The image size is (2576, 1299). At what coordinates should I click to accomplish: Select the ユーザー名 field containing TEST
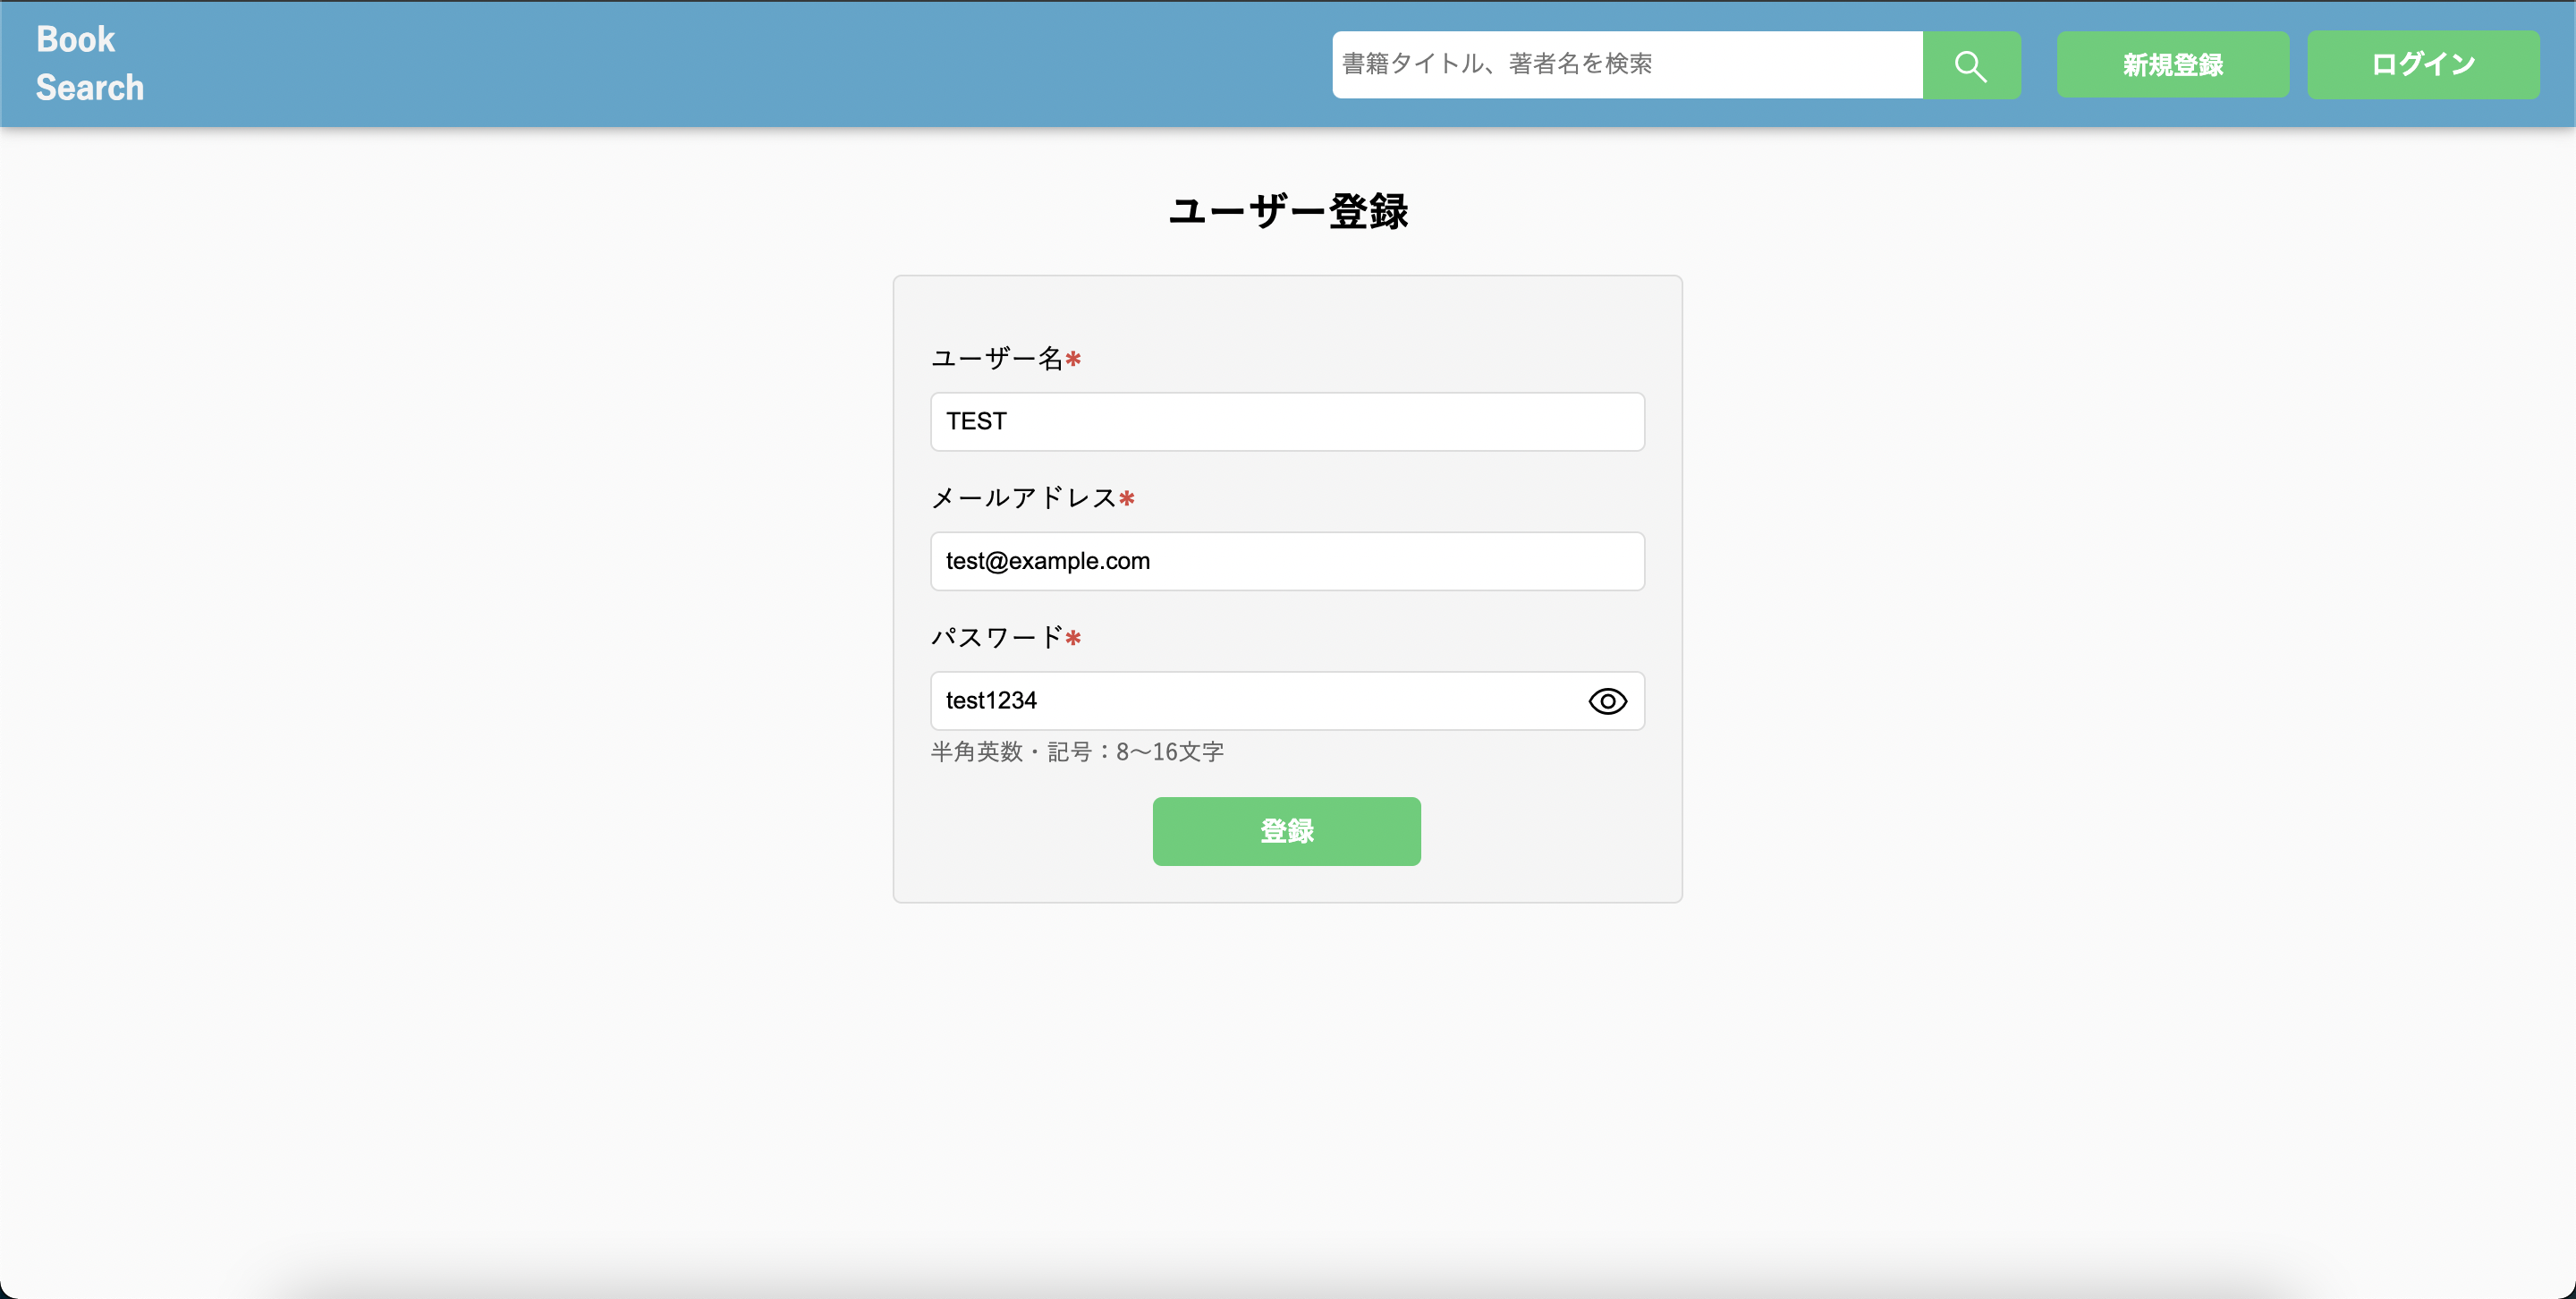(1286, 421)
